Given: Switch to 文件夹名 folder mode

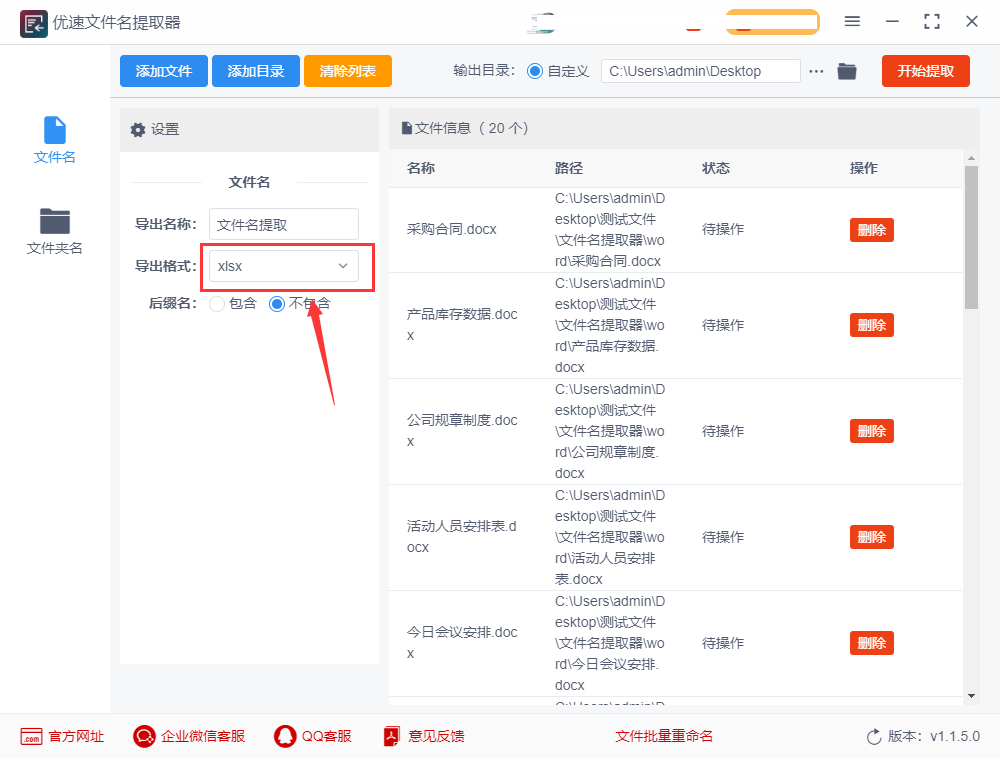Looking at the screenshot, I should tap(55, 231).
